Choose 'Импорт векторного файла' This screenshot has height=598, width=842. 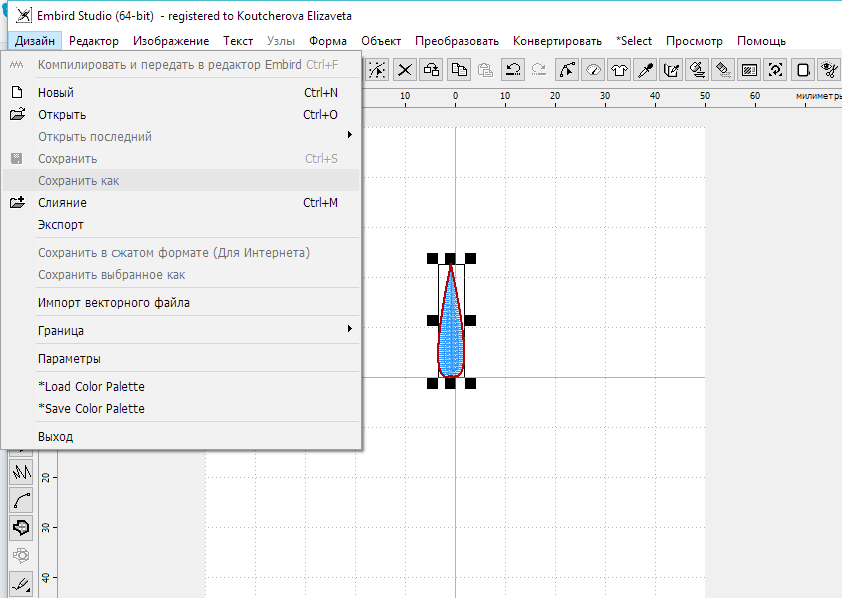click(x=181, y=302)
